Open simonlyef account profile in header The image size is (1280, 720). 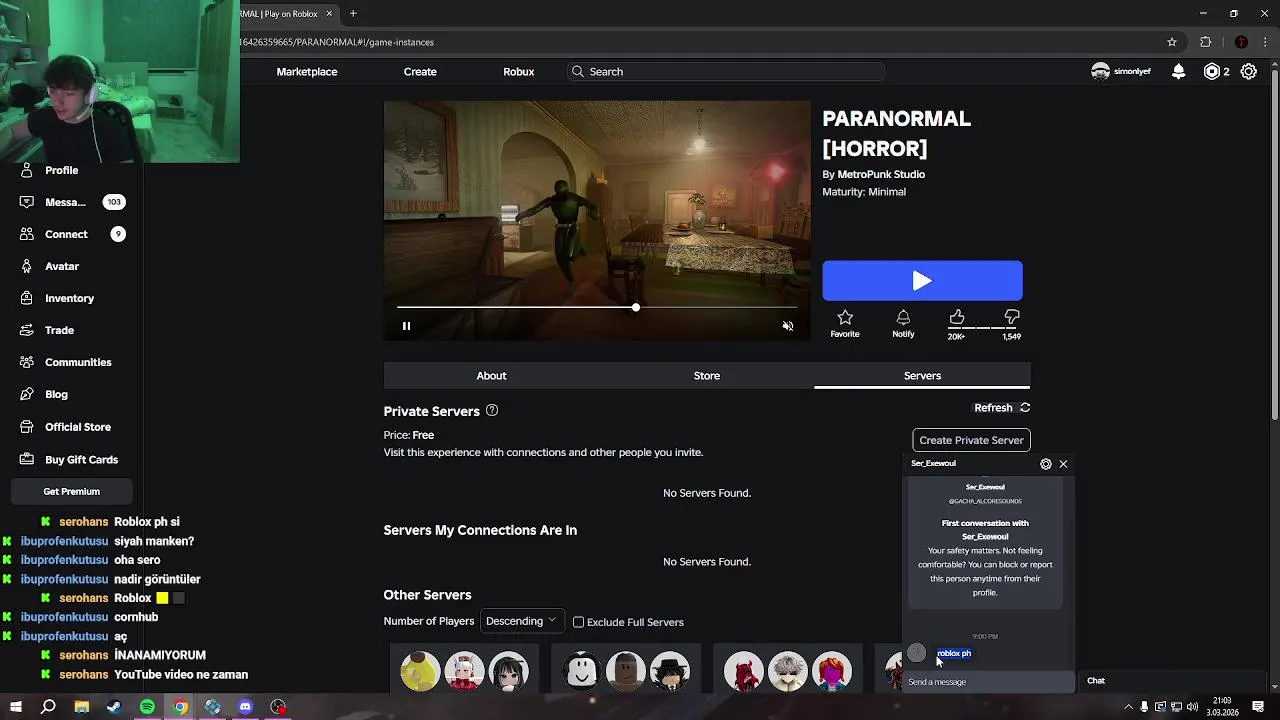(1121, 71)
